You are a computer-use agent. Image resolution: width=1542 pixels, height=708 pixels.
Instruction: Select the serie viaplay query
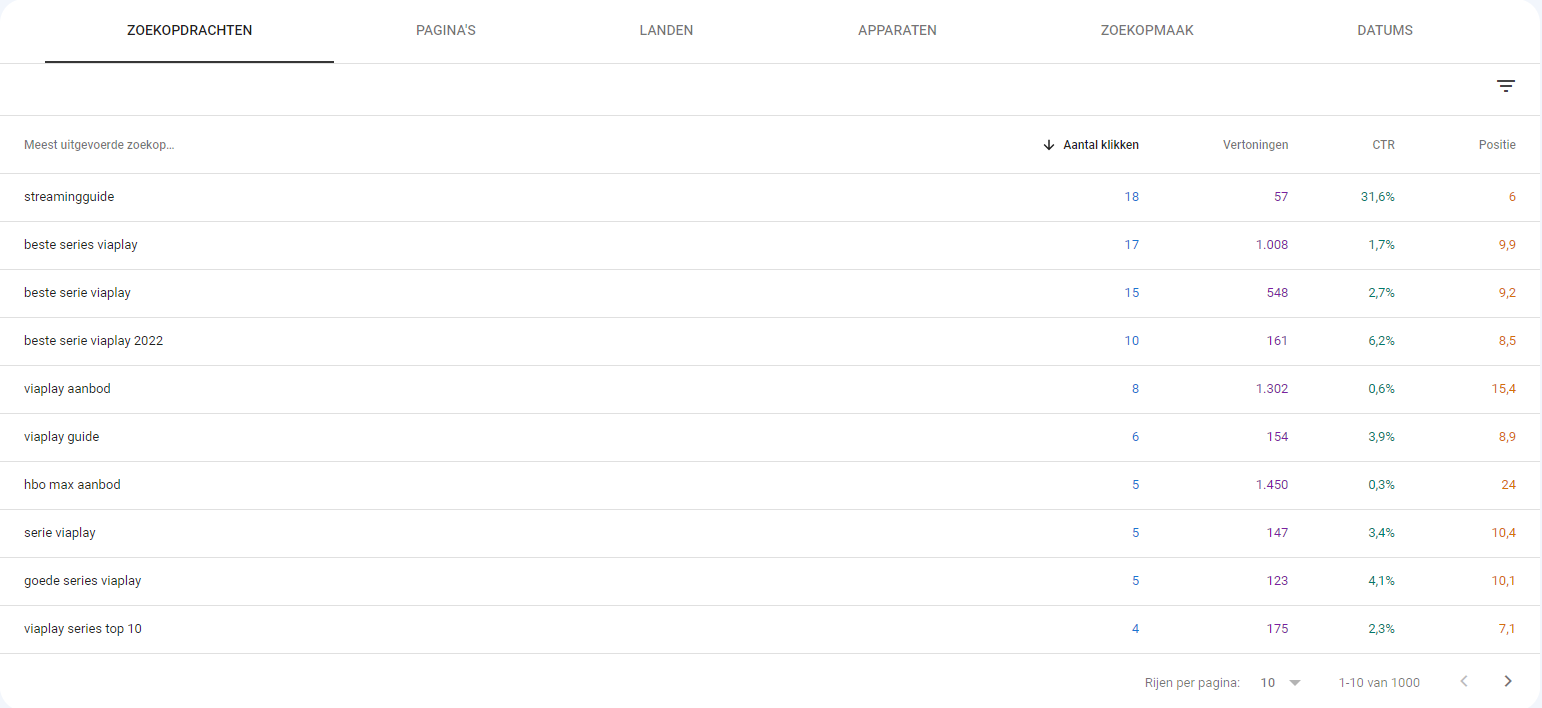coord(60,533)
